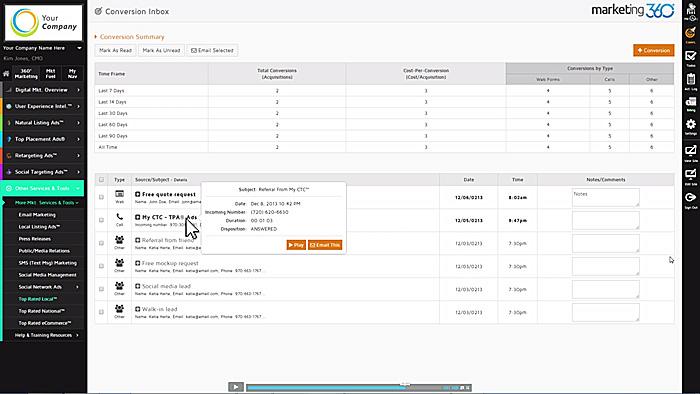
Task: Check the Social media lead row checkbox
Action: pos(101,289)
